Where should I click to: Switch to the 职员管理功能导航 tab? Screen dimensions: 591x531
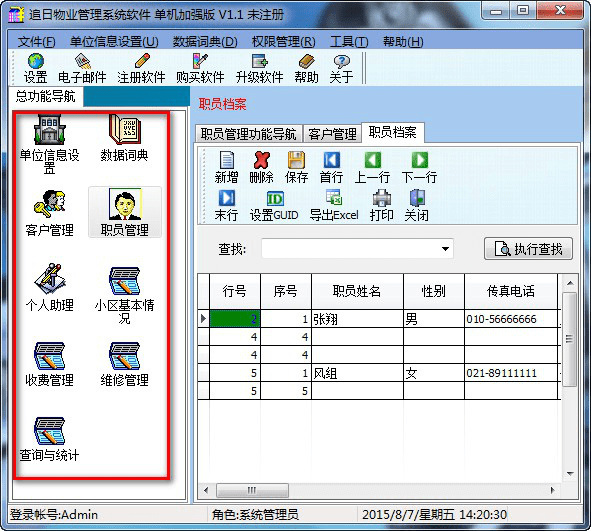tap(248, 134)
